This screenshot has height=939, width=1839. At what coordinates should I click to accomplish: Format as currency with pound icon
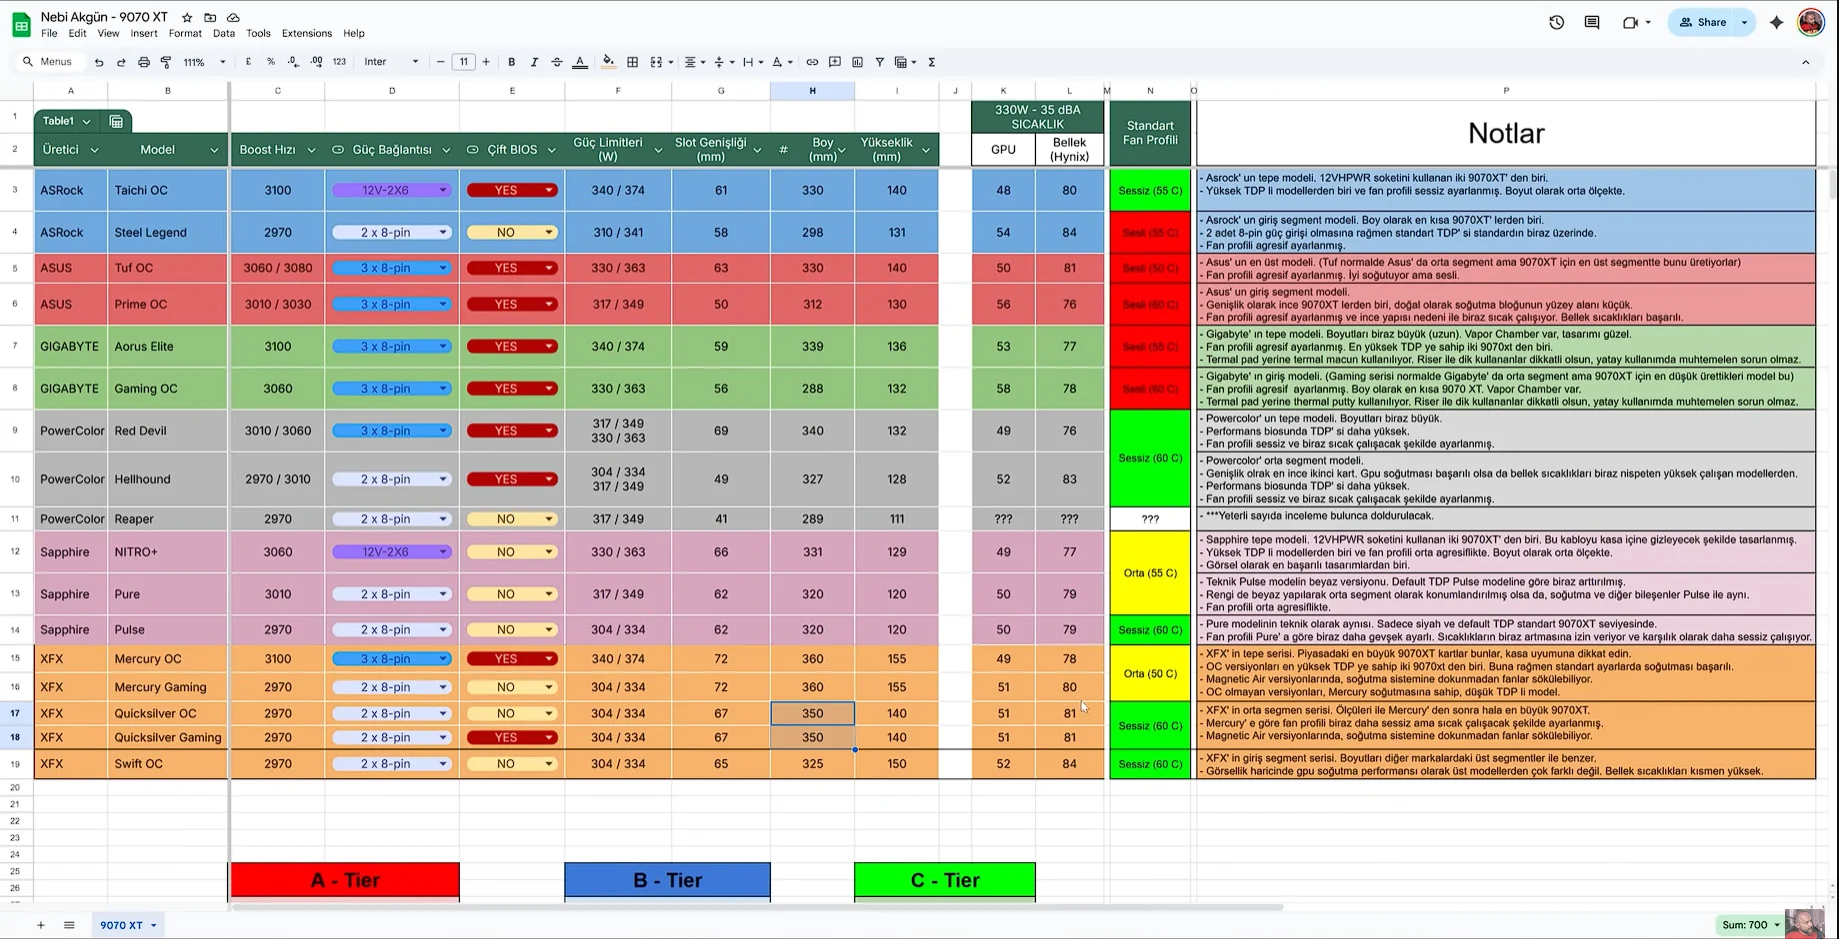click(248, 62)
